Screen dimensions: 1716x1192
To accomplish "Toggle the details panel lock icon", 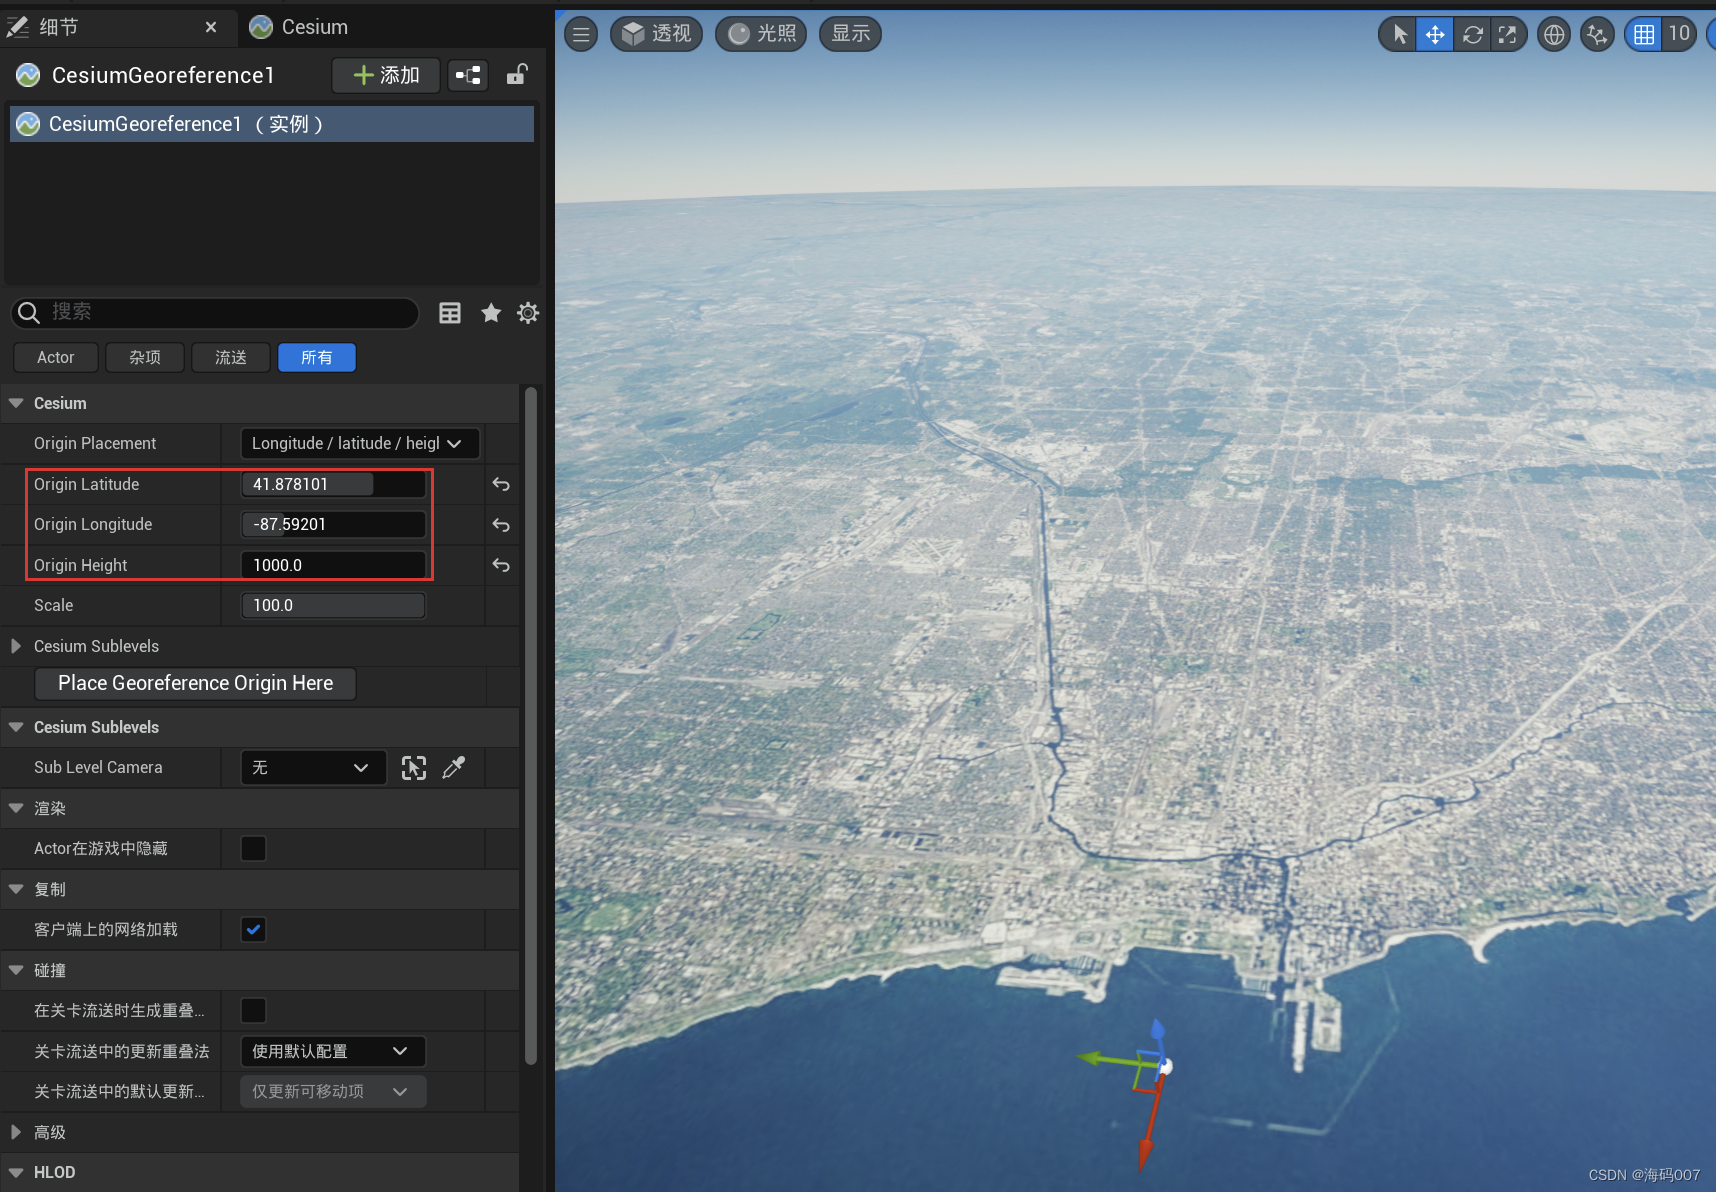I will click(x=517, y=75).
